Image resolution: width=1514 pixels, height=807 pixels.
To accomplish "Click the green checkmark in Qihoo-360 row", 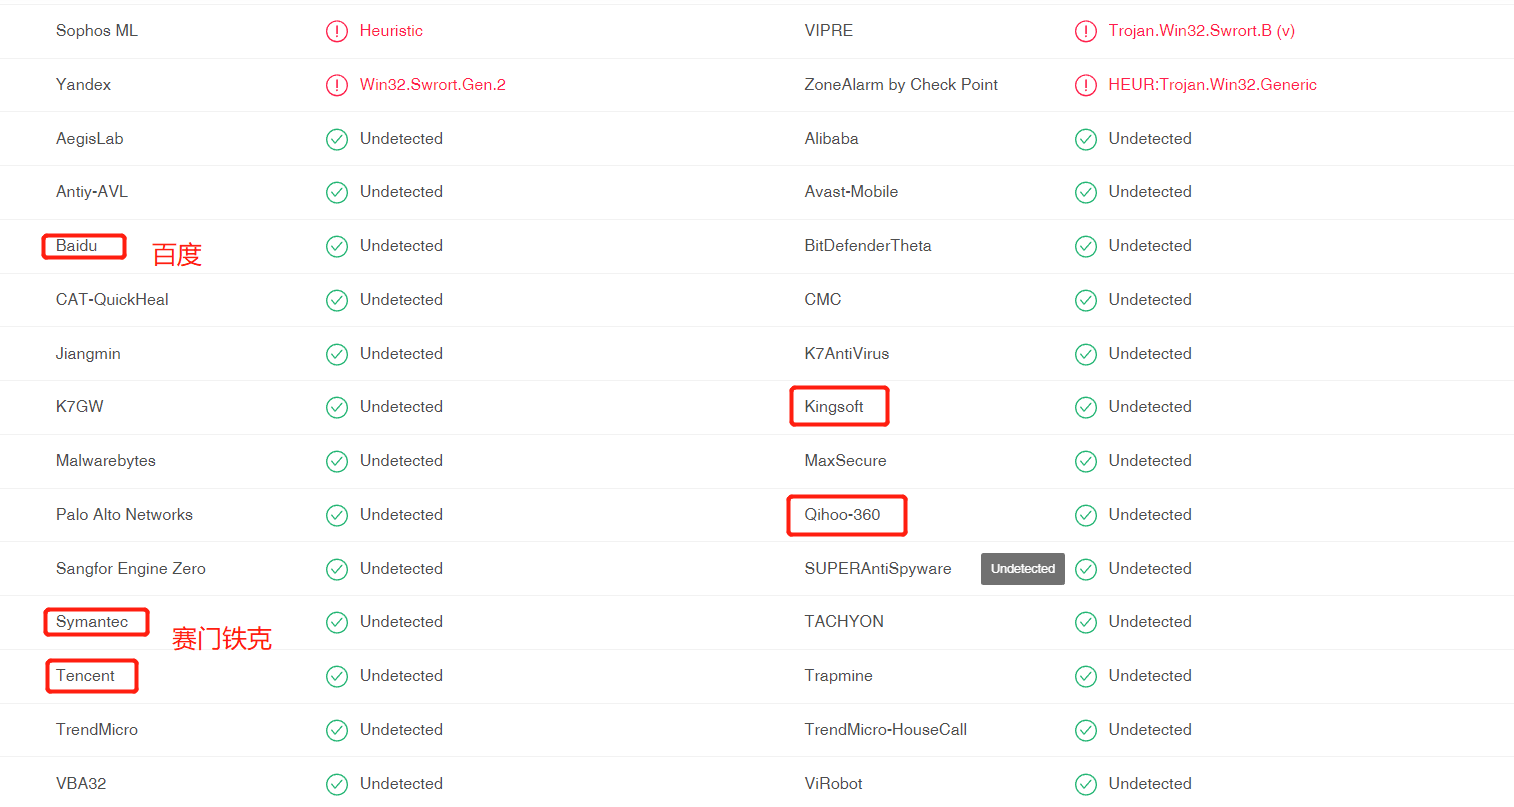I will pos(1086,515).
